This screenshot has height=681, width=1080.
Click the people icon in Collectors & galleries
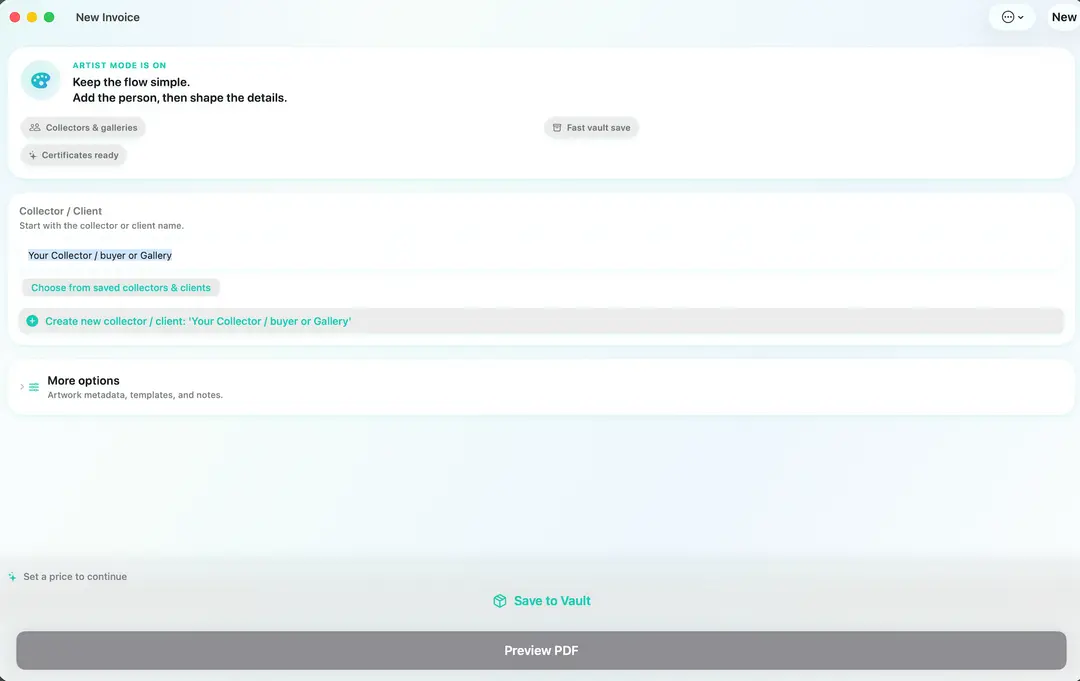tap(34, 127)
